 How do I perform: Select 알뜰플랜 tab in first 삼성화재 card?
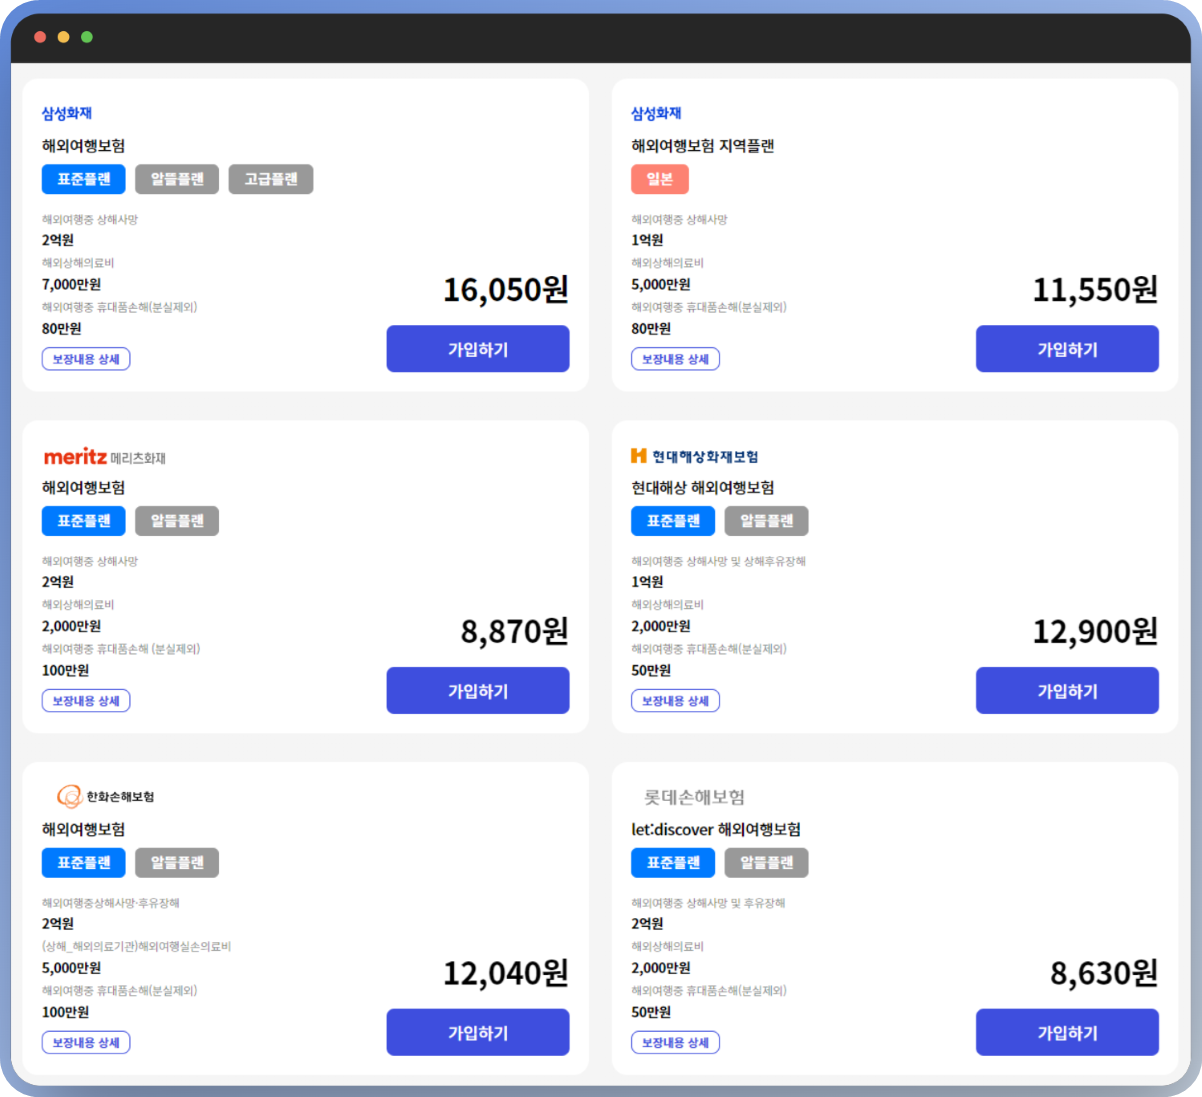click(177, 179)
